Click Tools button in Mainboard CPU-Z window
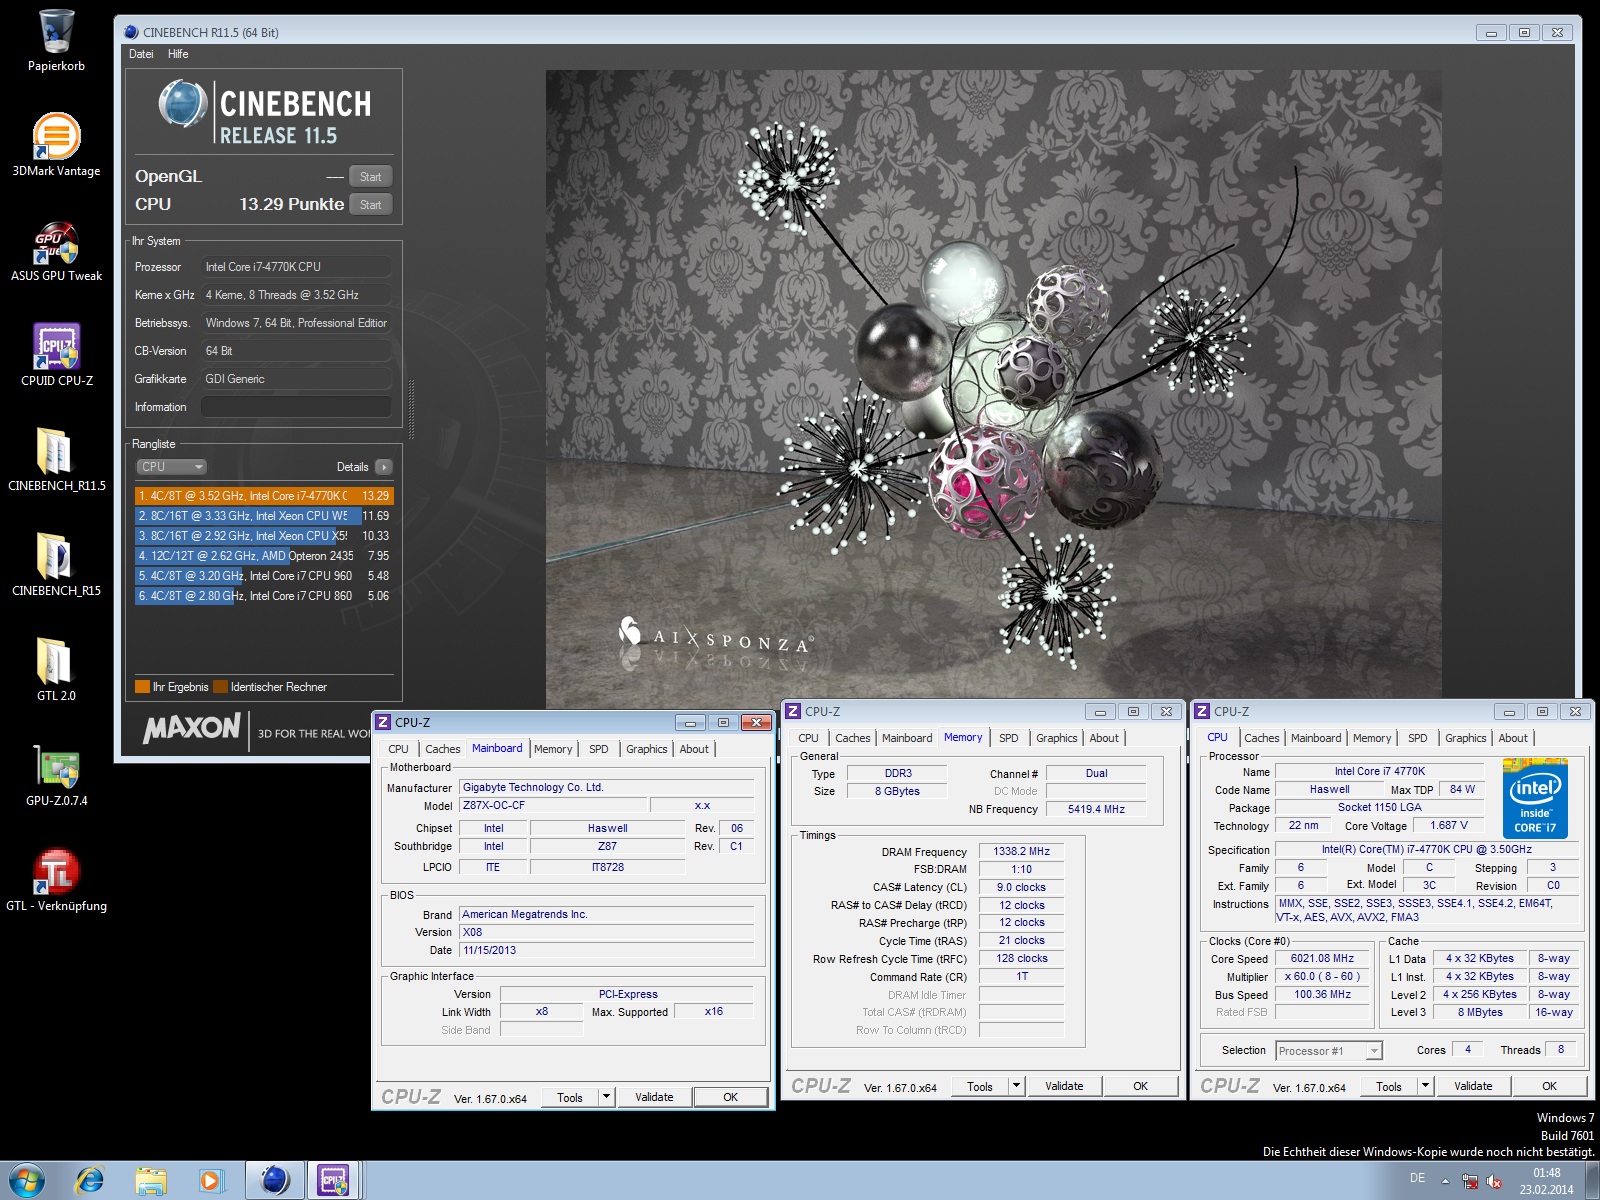This screenshot has height=1200, width=1600. 570,1097
